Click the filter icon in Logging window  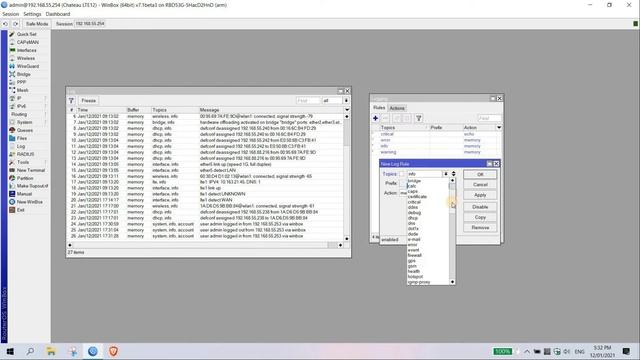click(419, 118)
